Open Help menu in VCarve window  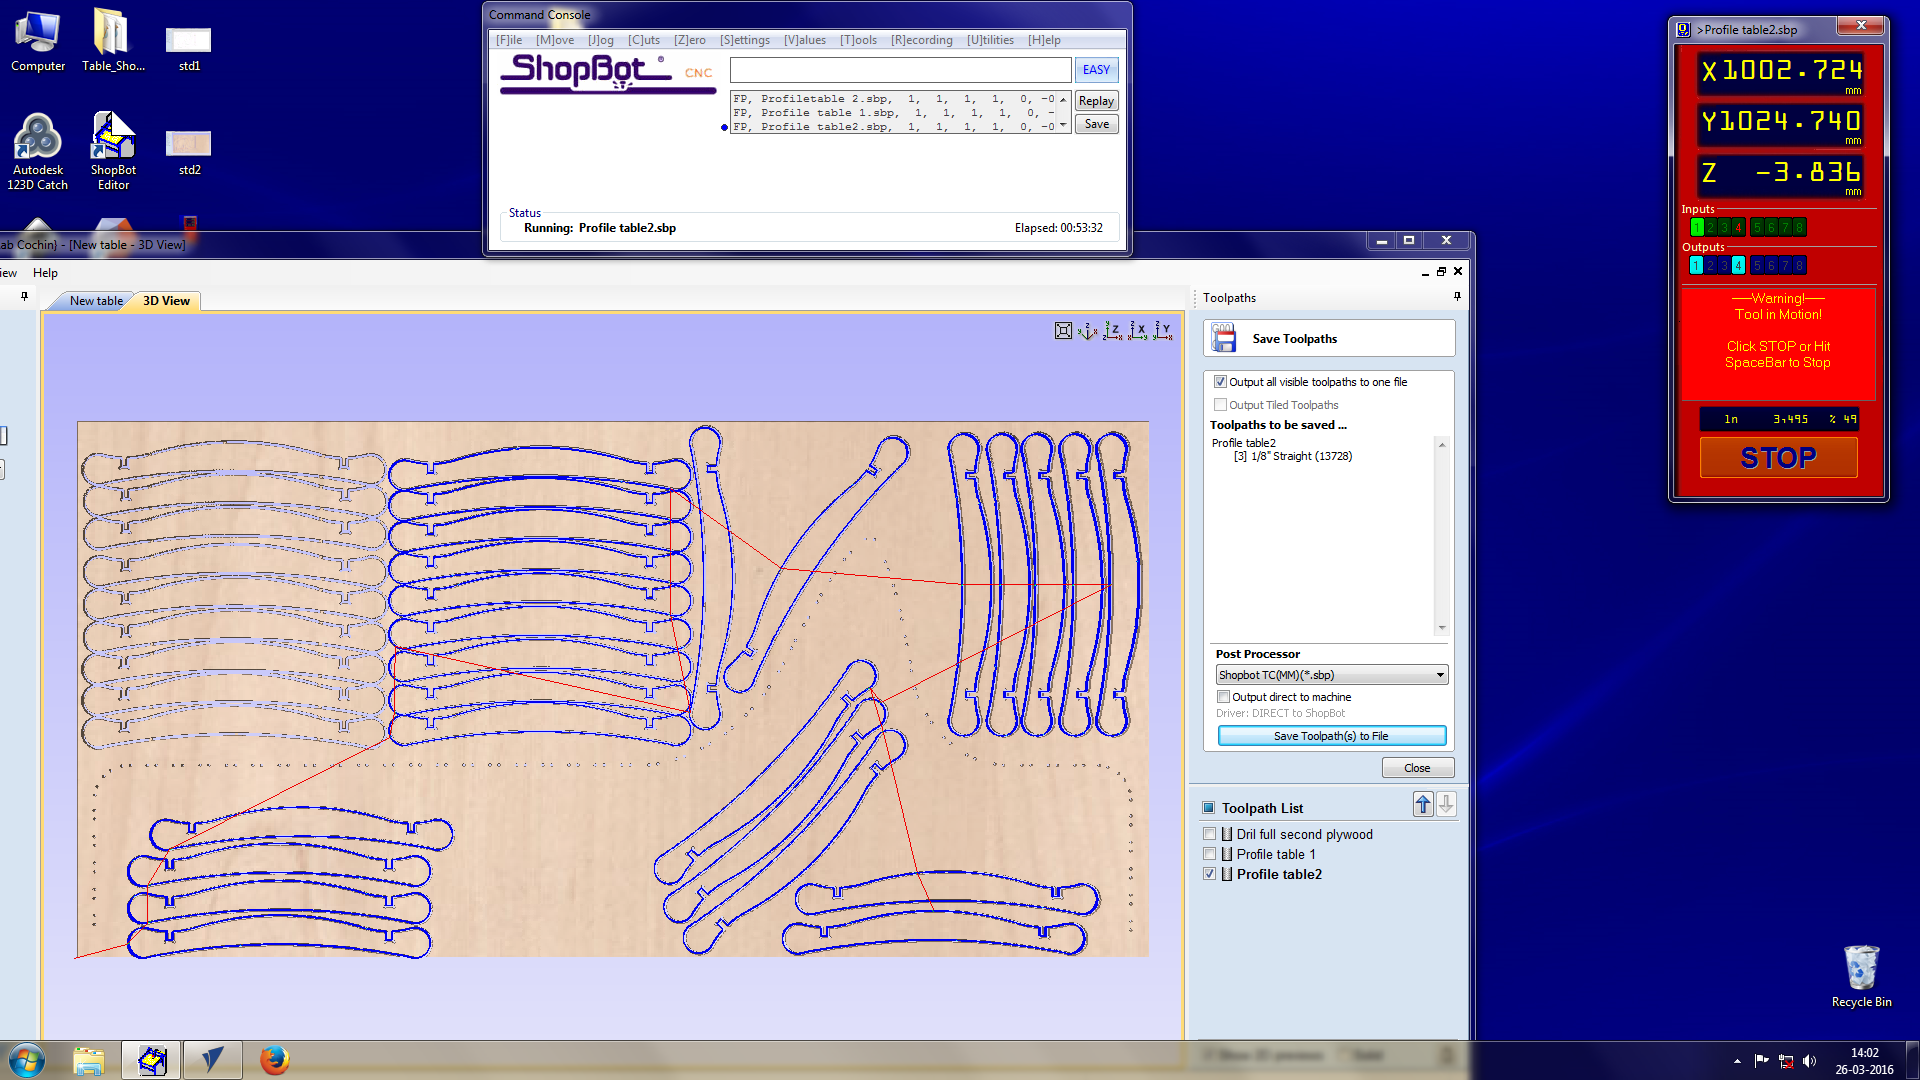45,273
